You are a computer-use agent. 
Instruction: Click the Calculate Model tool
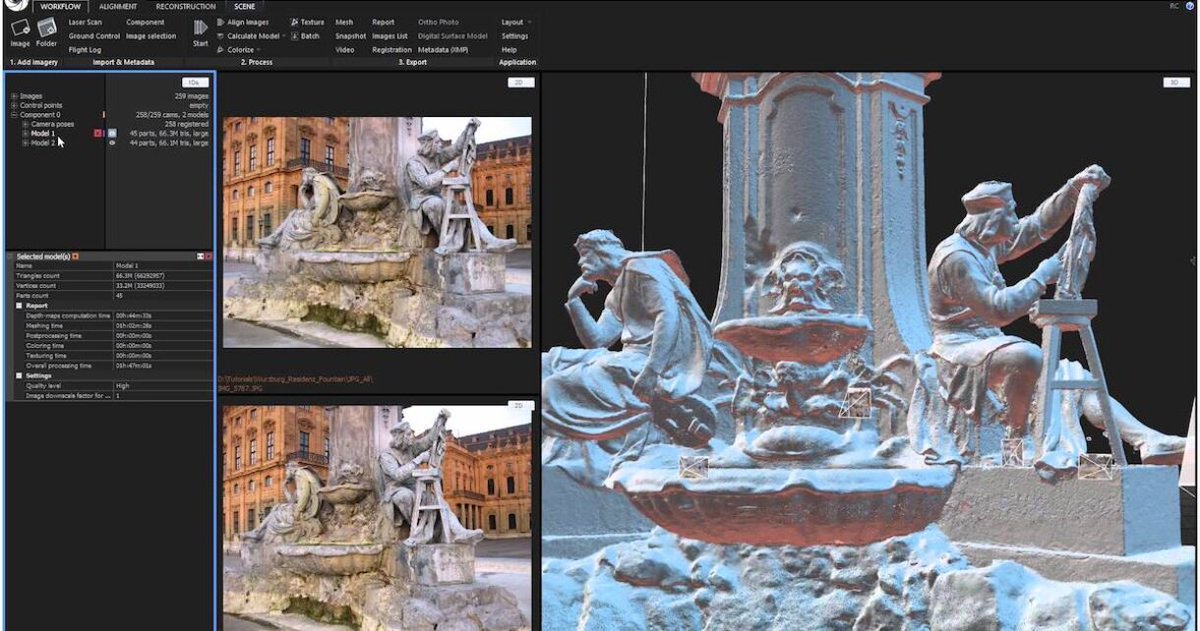(247, 36)
